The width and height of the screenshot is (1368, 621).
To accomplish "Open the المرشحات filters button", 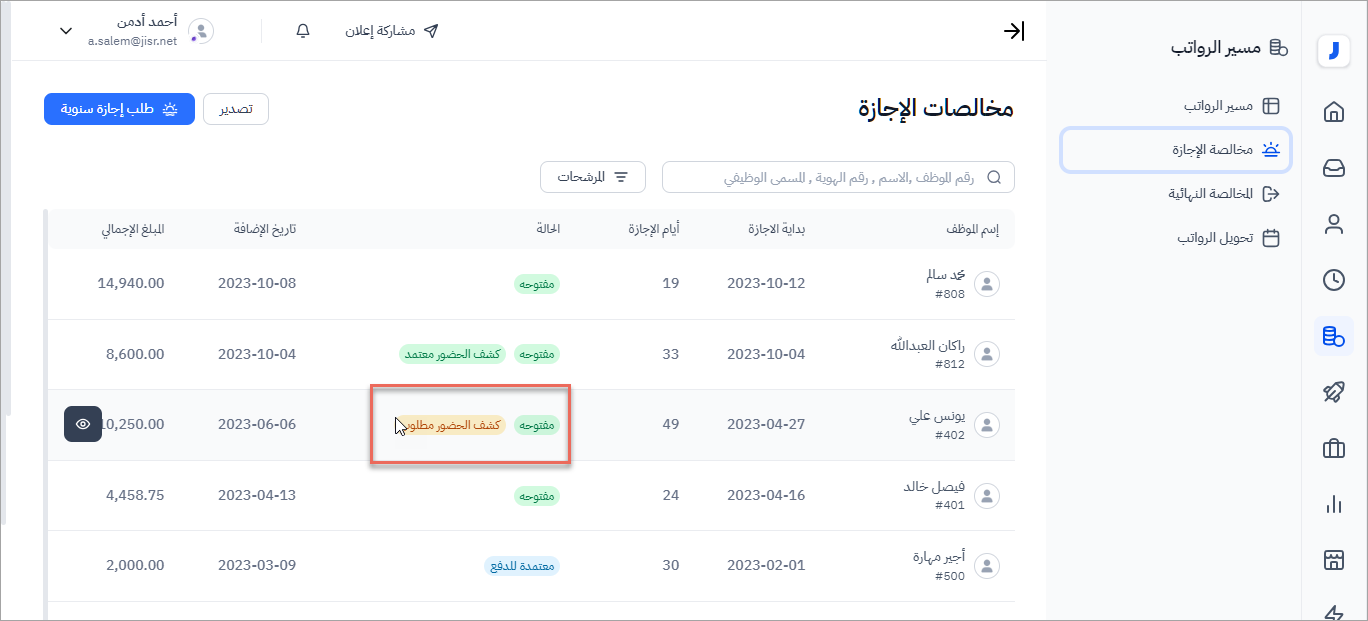I will [x=593, y=177].
